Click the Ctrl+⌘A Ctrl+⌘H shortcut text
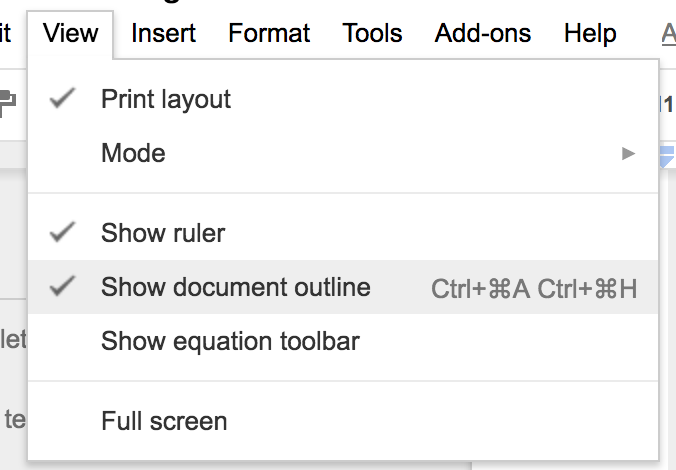Viewport: 676px width, 470px height. point(534,288)
